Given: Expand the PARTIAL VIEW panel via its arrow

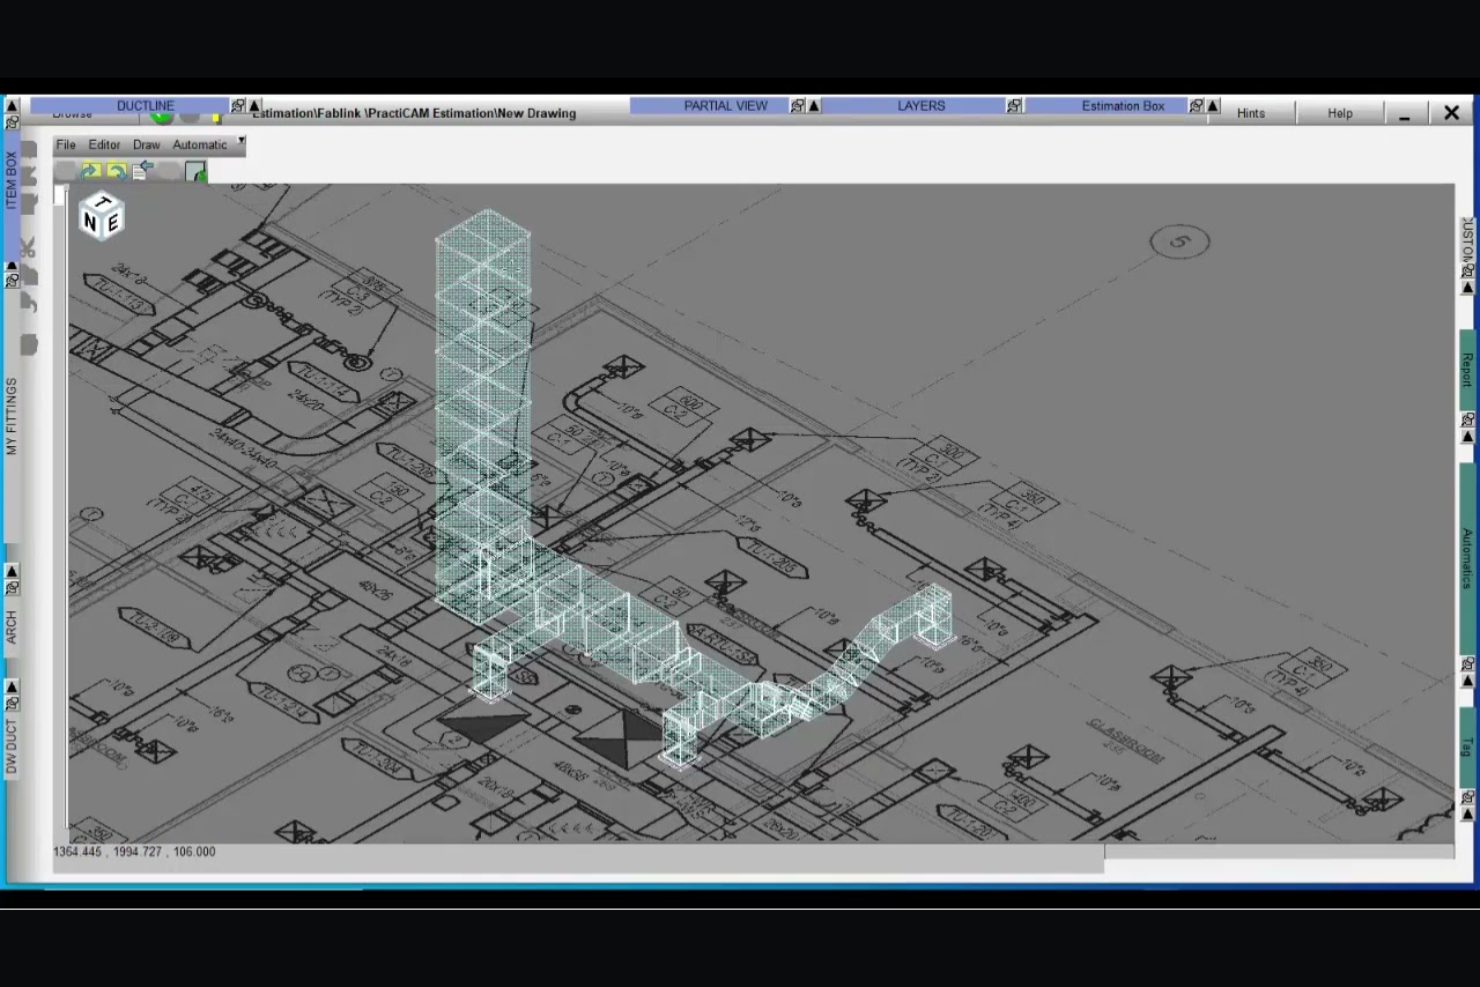Looking at the screenshot, I should (x=814, y=105).
